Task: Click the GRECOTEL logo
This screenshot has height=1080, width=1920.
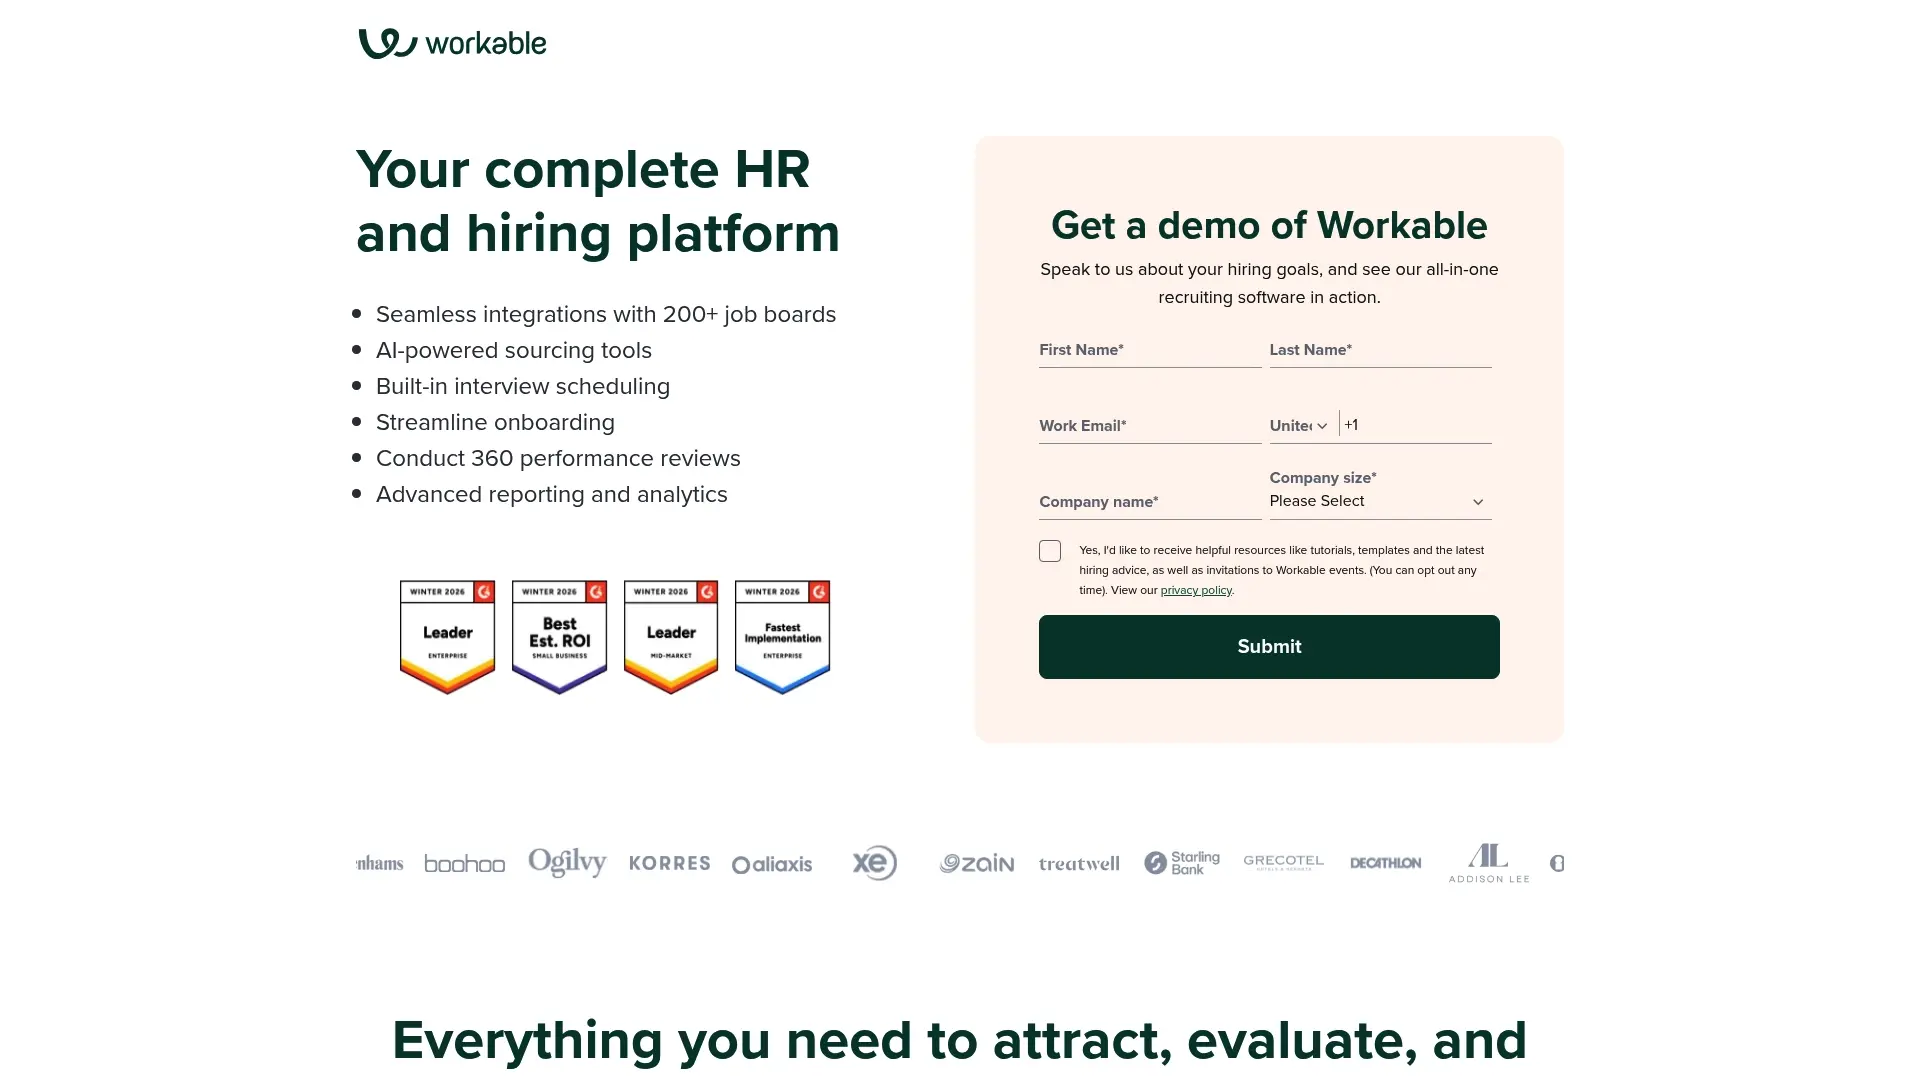Action: coord(1284,862)
